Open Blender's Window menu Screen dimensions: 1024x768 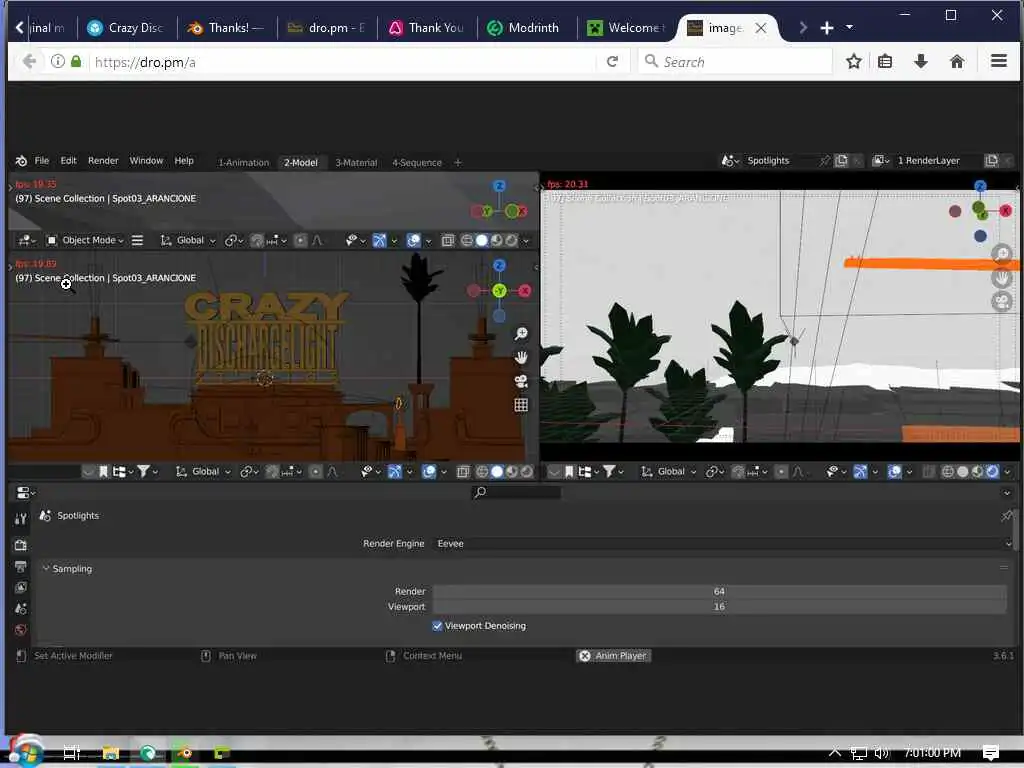click(146, 161)
